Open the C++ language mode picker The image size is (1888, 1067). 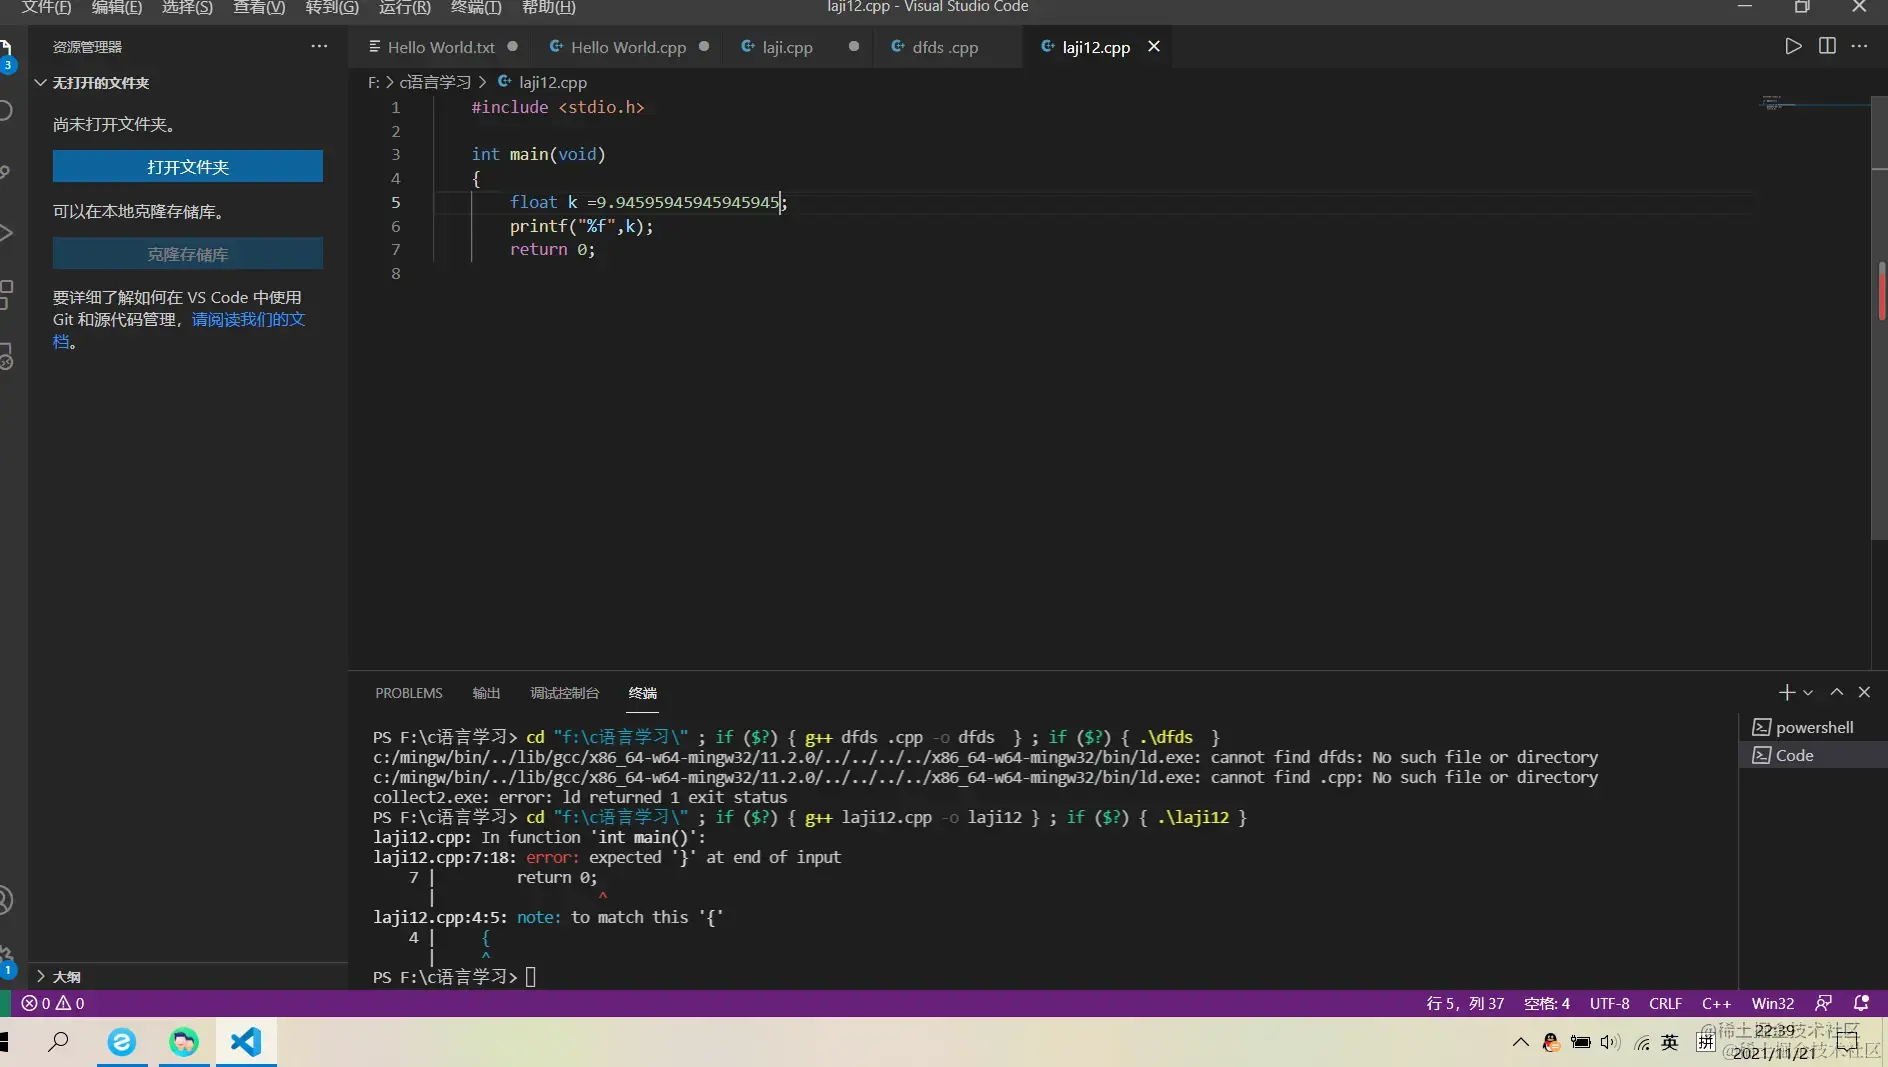[x=1716, y=1003]
